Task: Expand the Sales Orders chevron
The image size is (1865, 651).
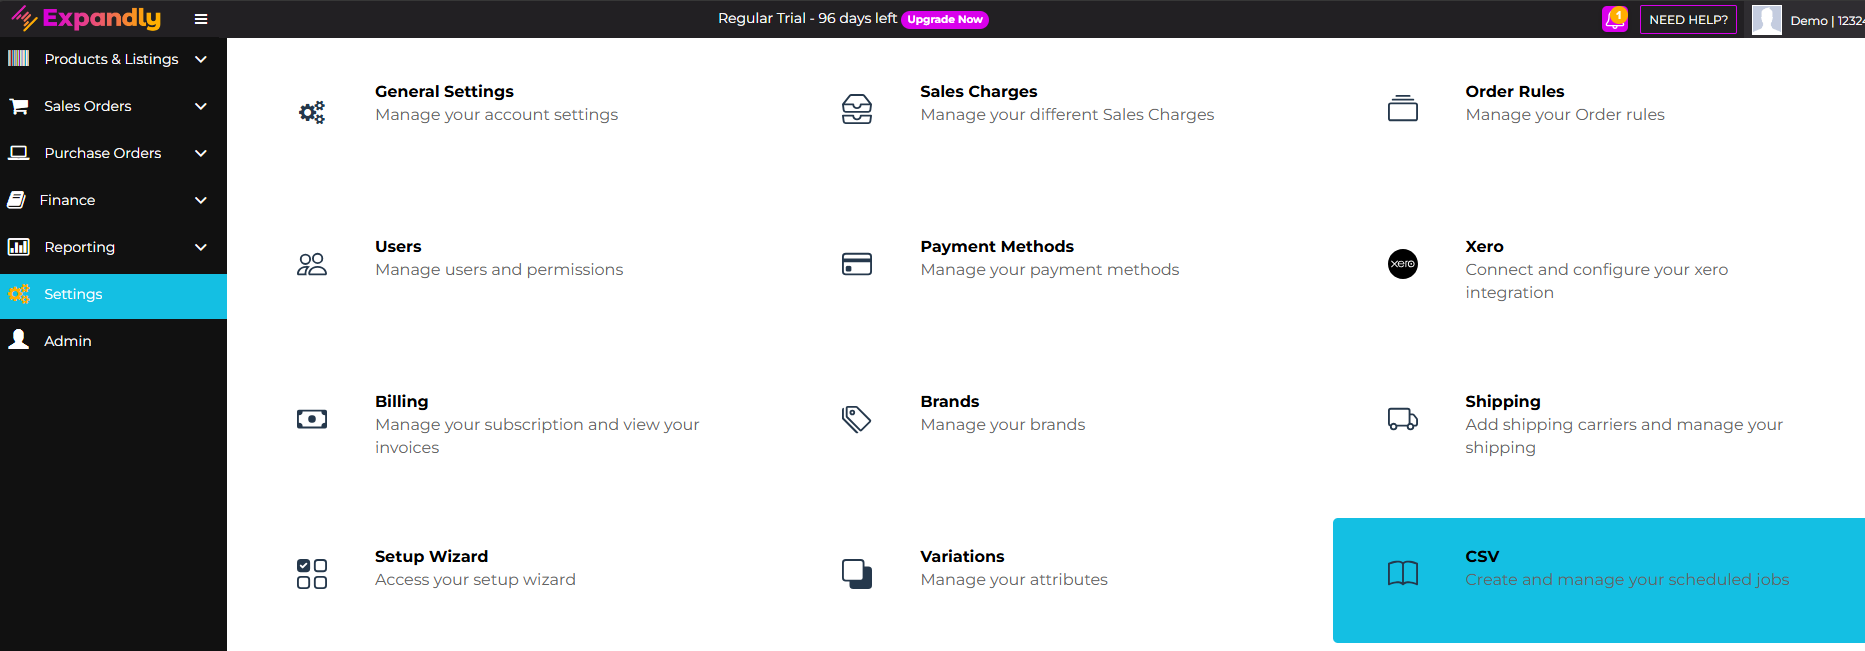Action: 201,106
